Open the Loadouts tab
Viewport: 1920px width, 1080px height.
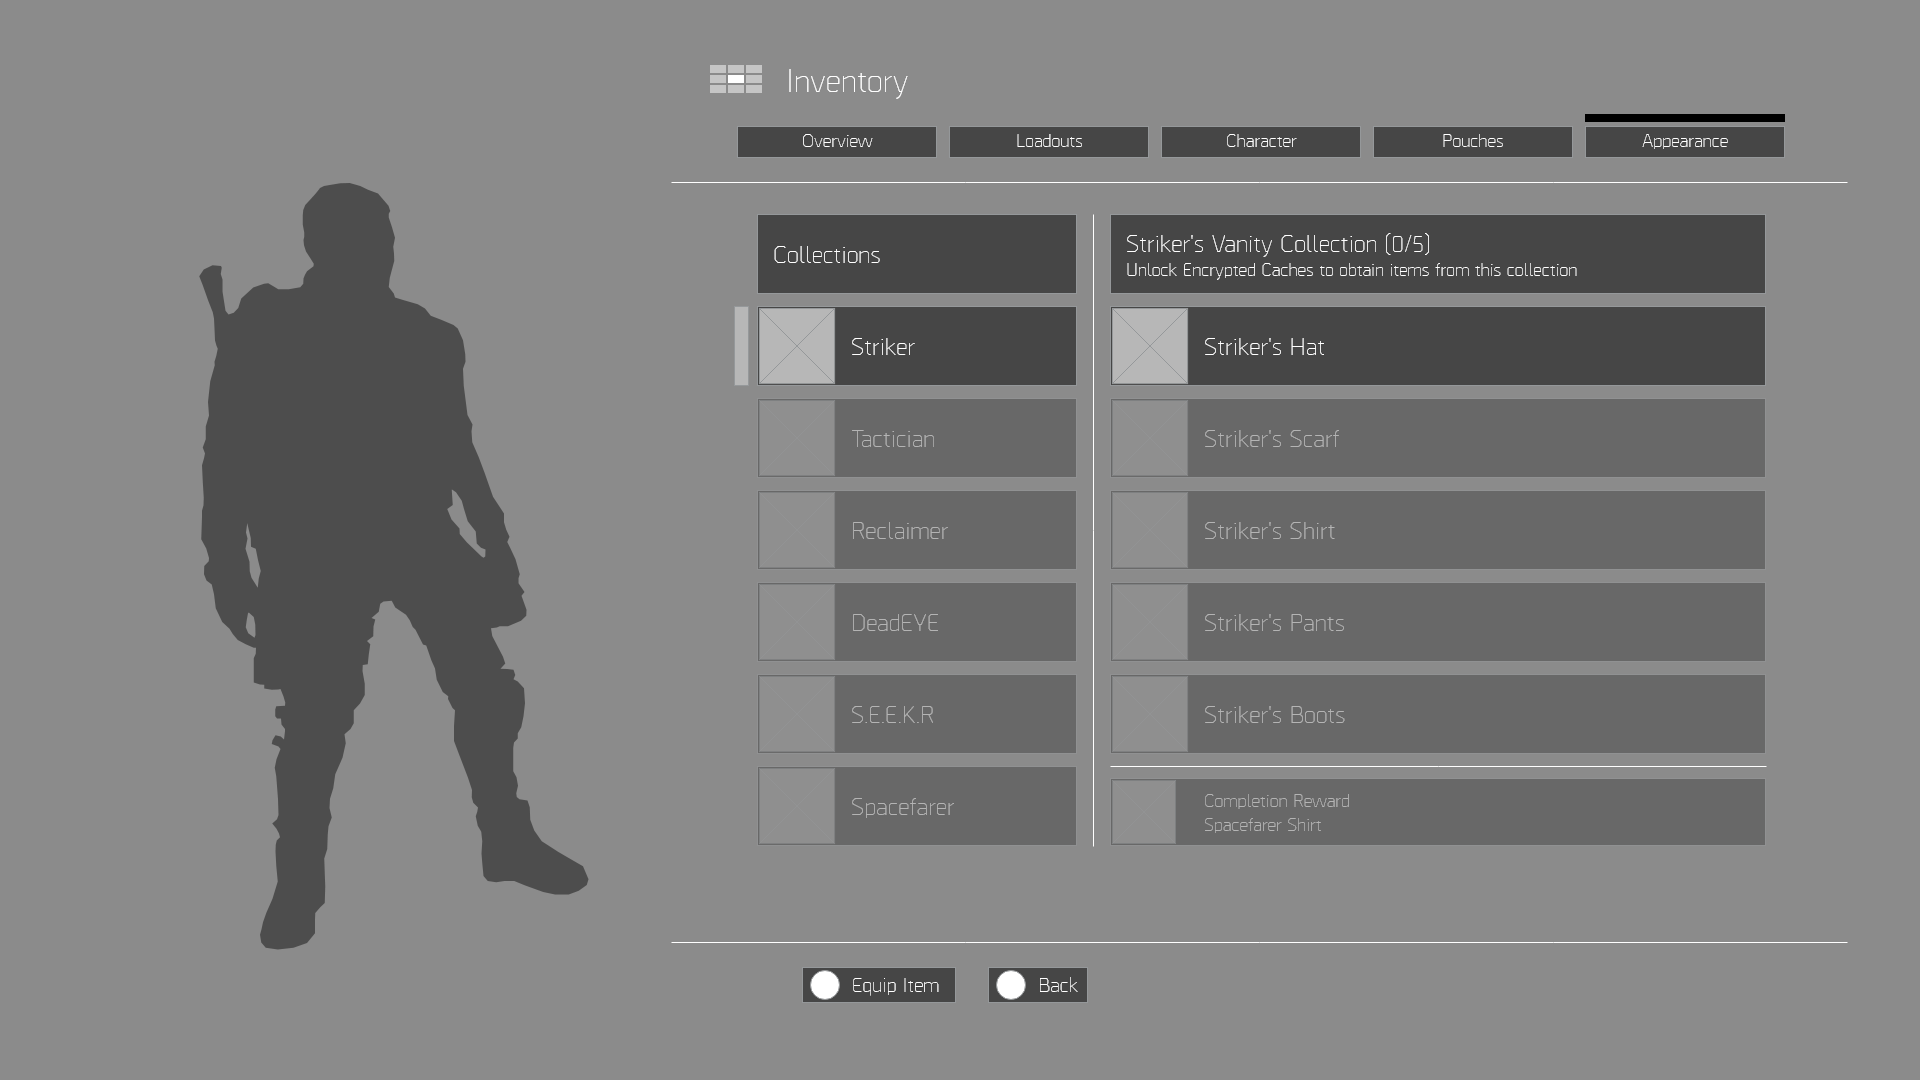(x=1049, y=142)
